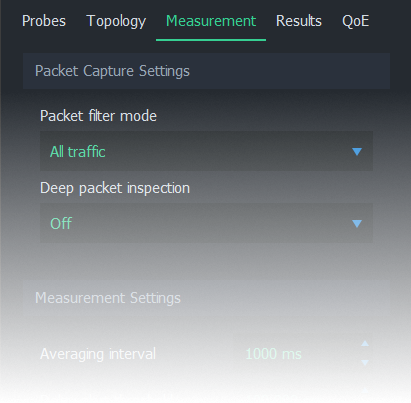Go to the QoE tab
This screenshot has width=411, height=403.
pos(355,21)
